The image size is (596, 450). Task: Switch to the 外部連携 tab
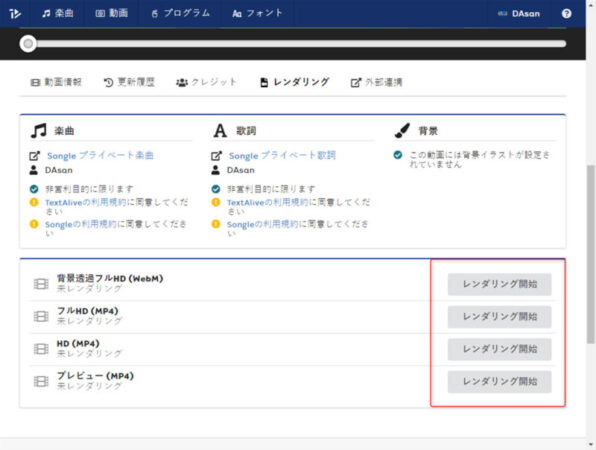coord(376,82)
